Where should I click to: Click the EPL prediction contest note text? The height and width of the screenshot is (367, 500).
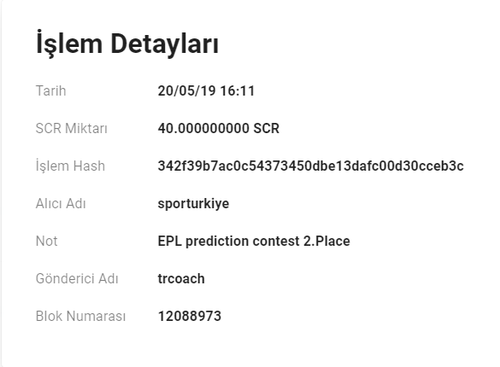[254, 241]
